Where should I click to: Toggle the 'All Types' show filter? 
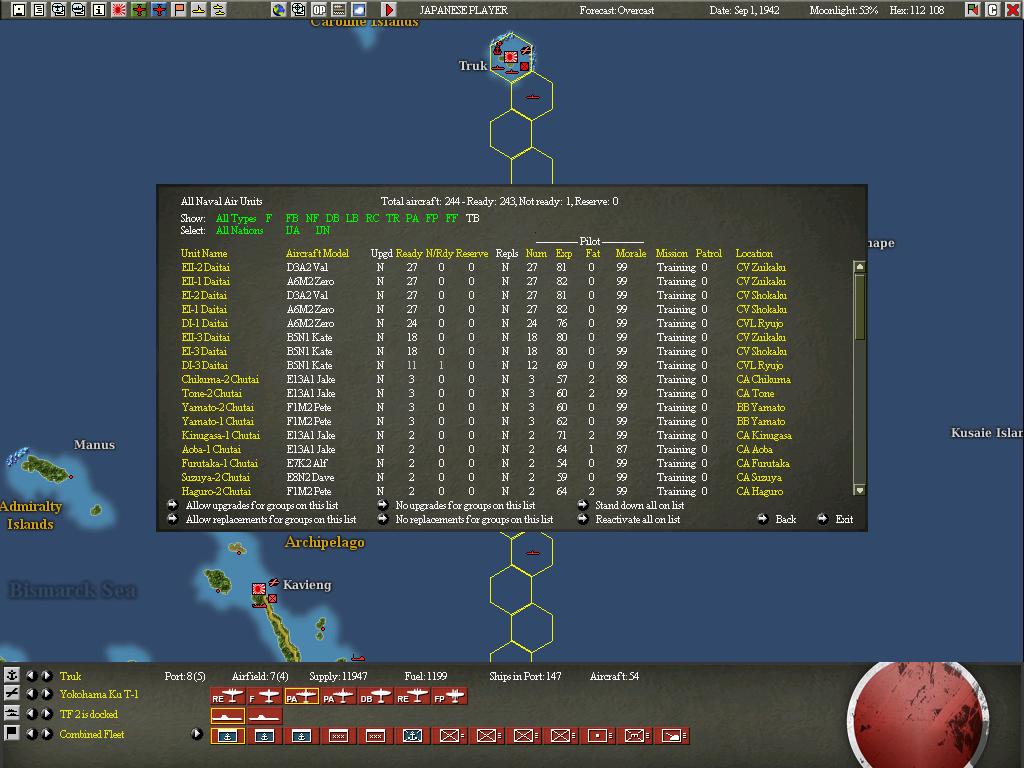(236, 218)
